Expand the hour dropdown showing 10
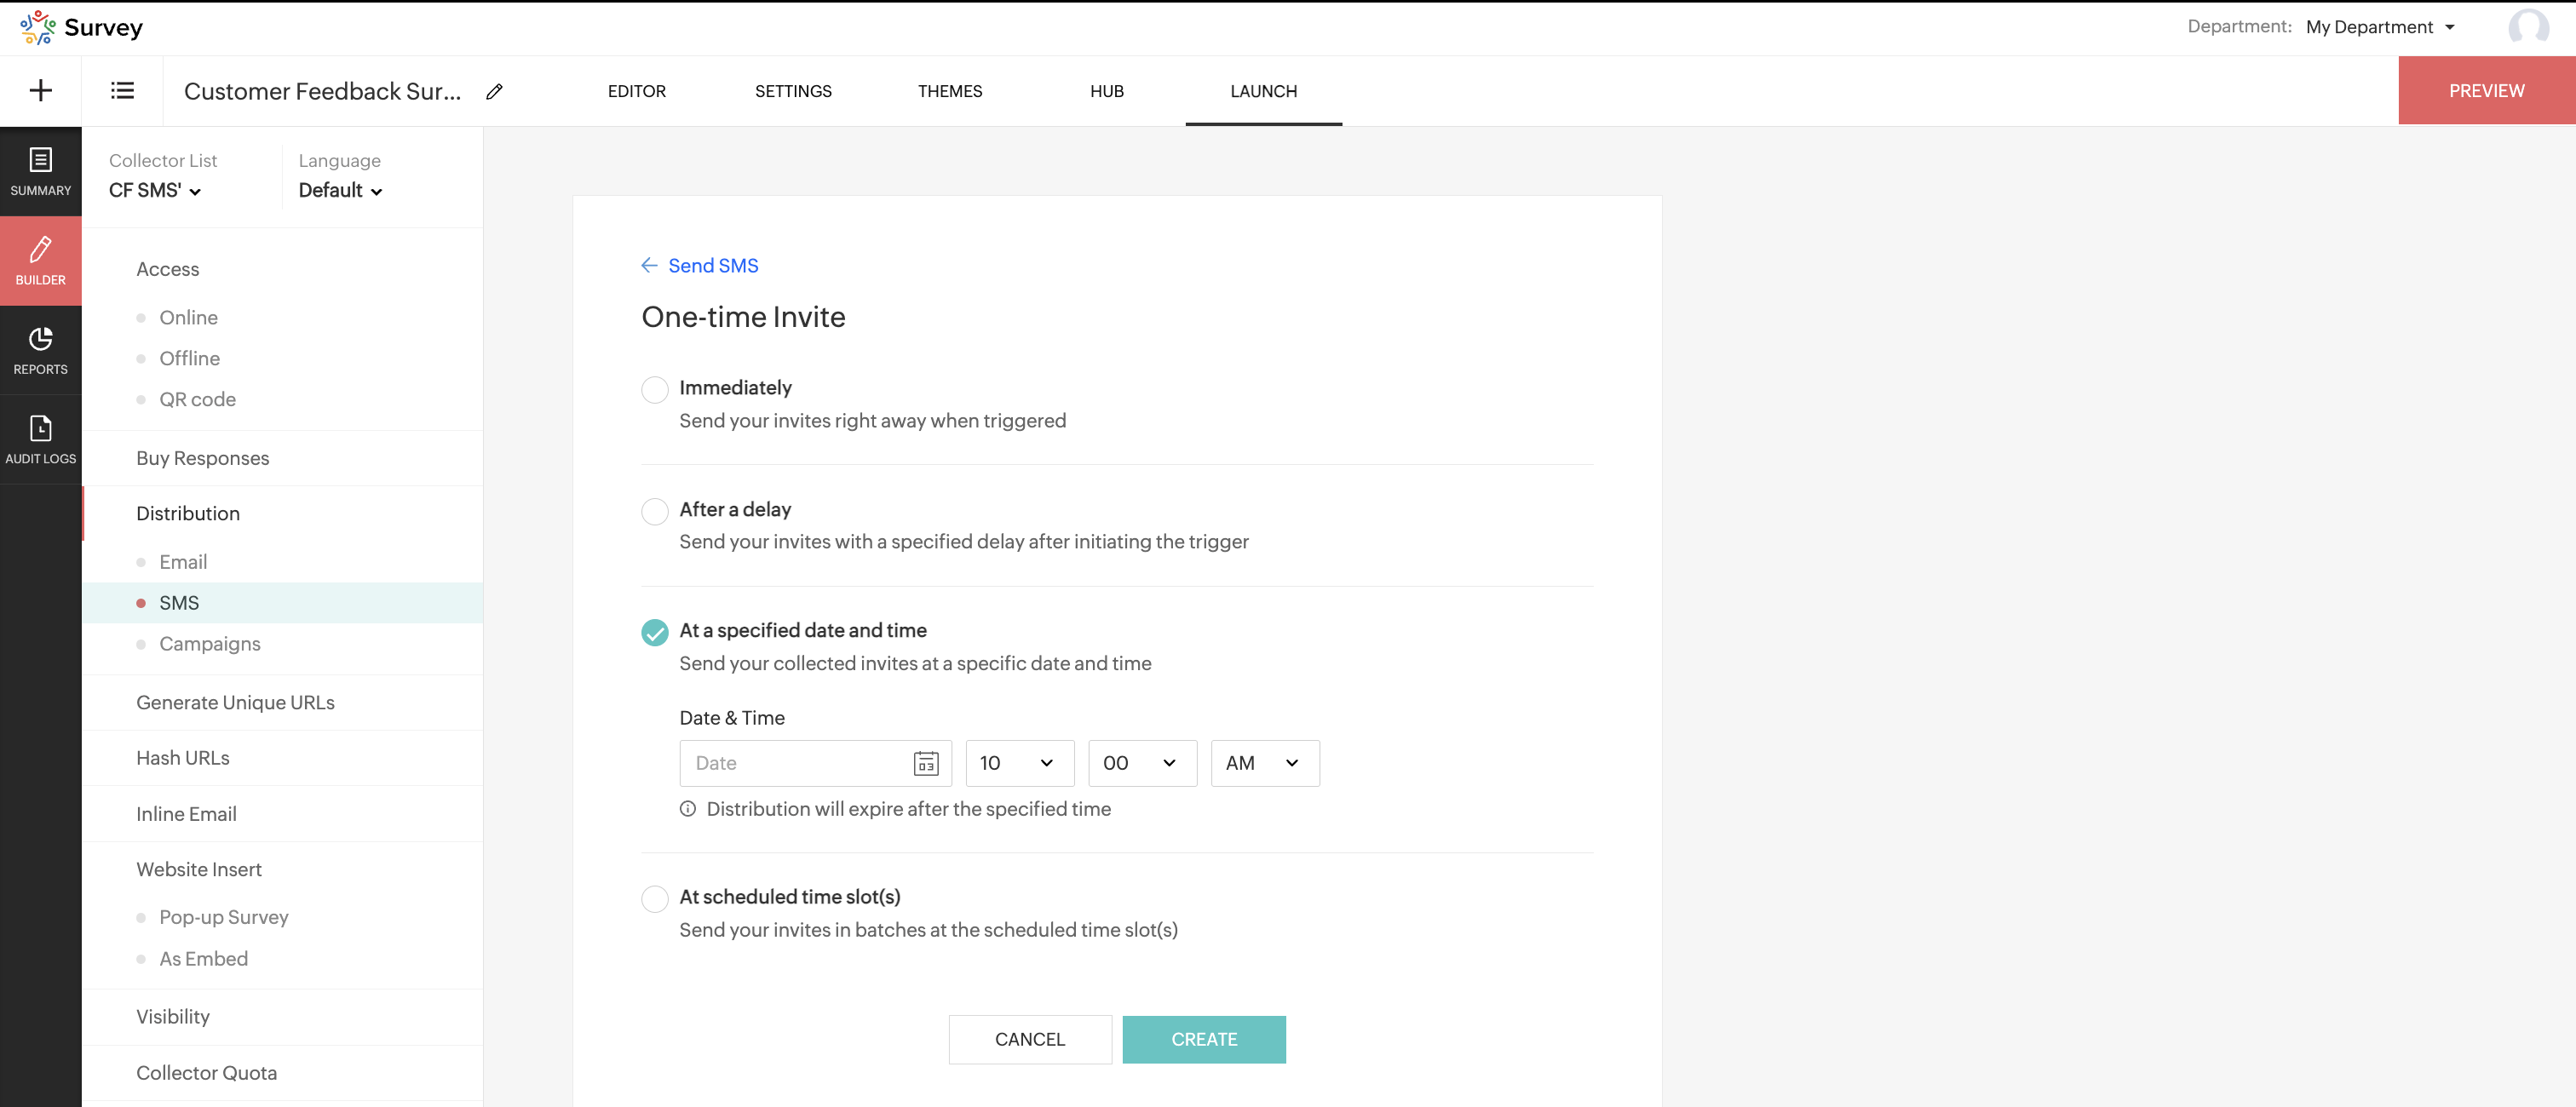The image size is (2576, 1107). (x=1019, y=763)
